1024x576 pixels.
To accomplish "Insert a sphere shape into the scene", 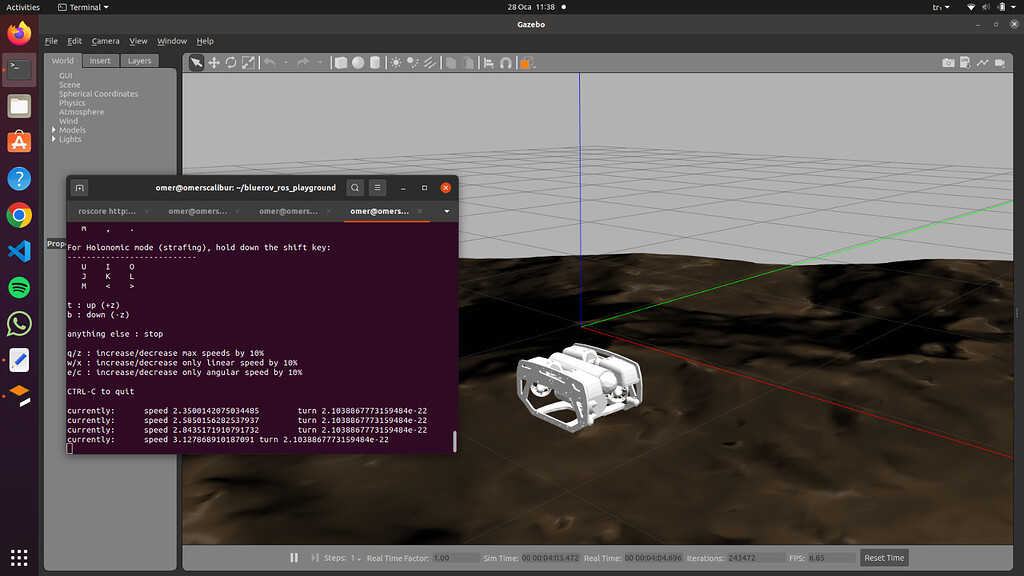I will click(x=356, y=62).
